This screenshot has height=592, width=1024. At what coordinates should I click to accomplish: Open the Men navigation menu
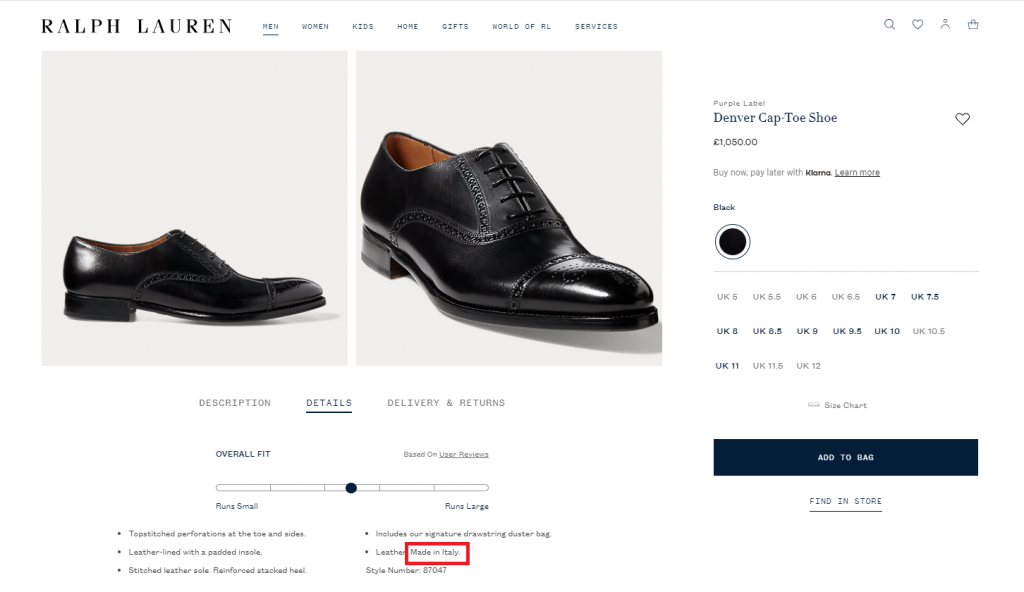click(x=270, y=27)
